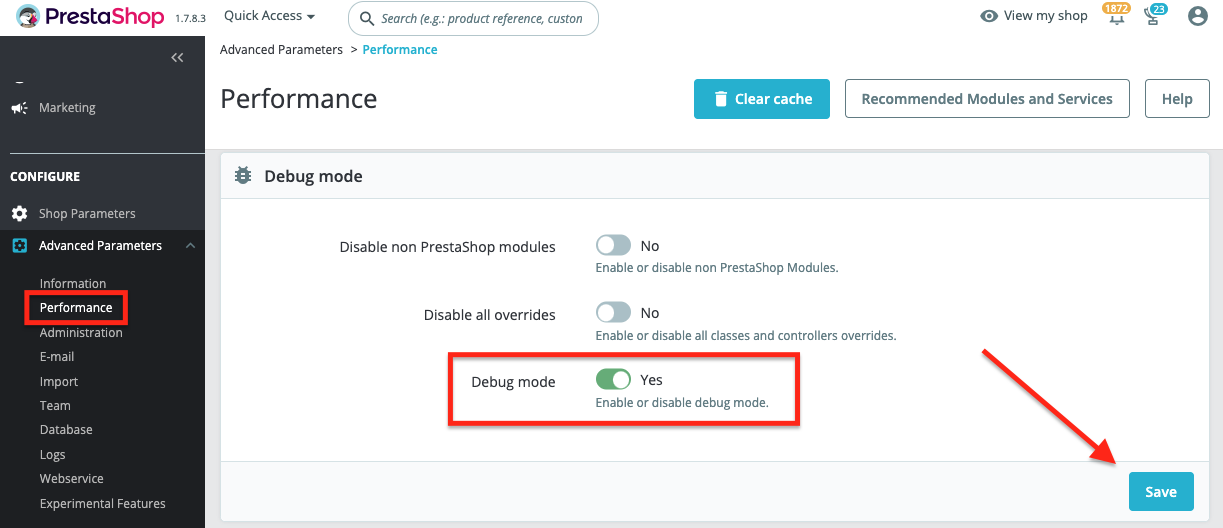
Task: Expand the Shop Parameters menu
Action: coord(87,213)
